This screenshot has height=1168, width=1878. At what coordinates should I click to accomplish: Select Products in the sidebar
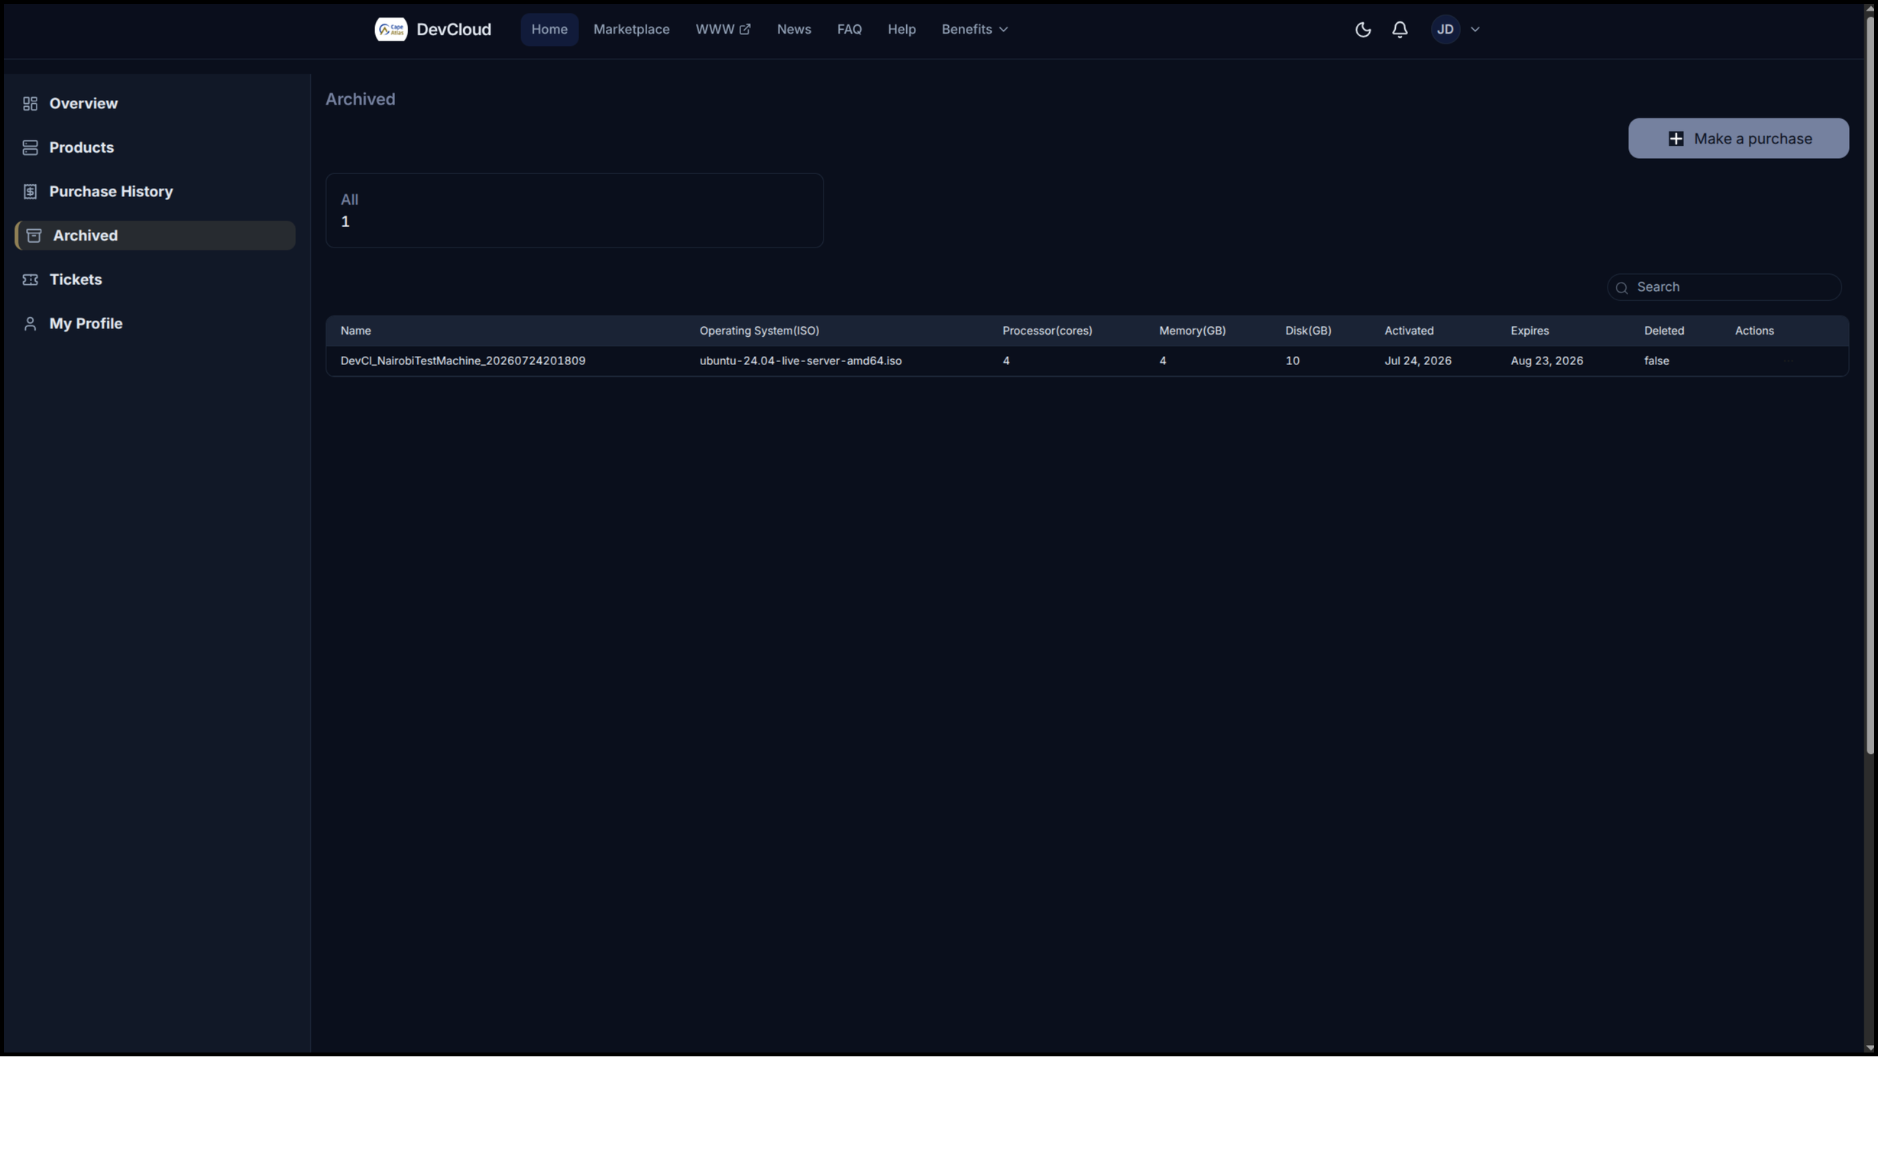tap(155, 147)
